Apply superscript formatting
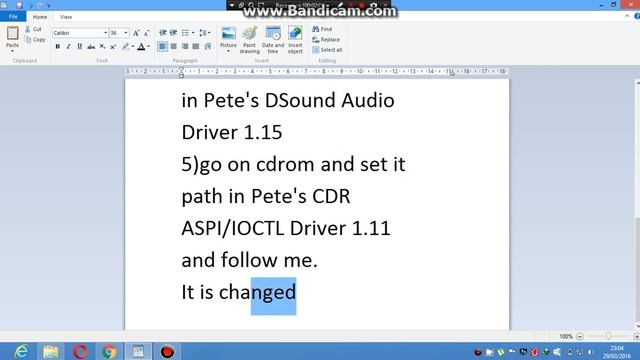This screenshot has height=360, width=640. (113, 47)
